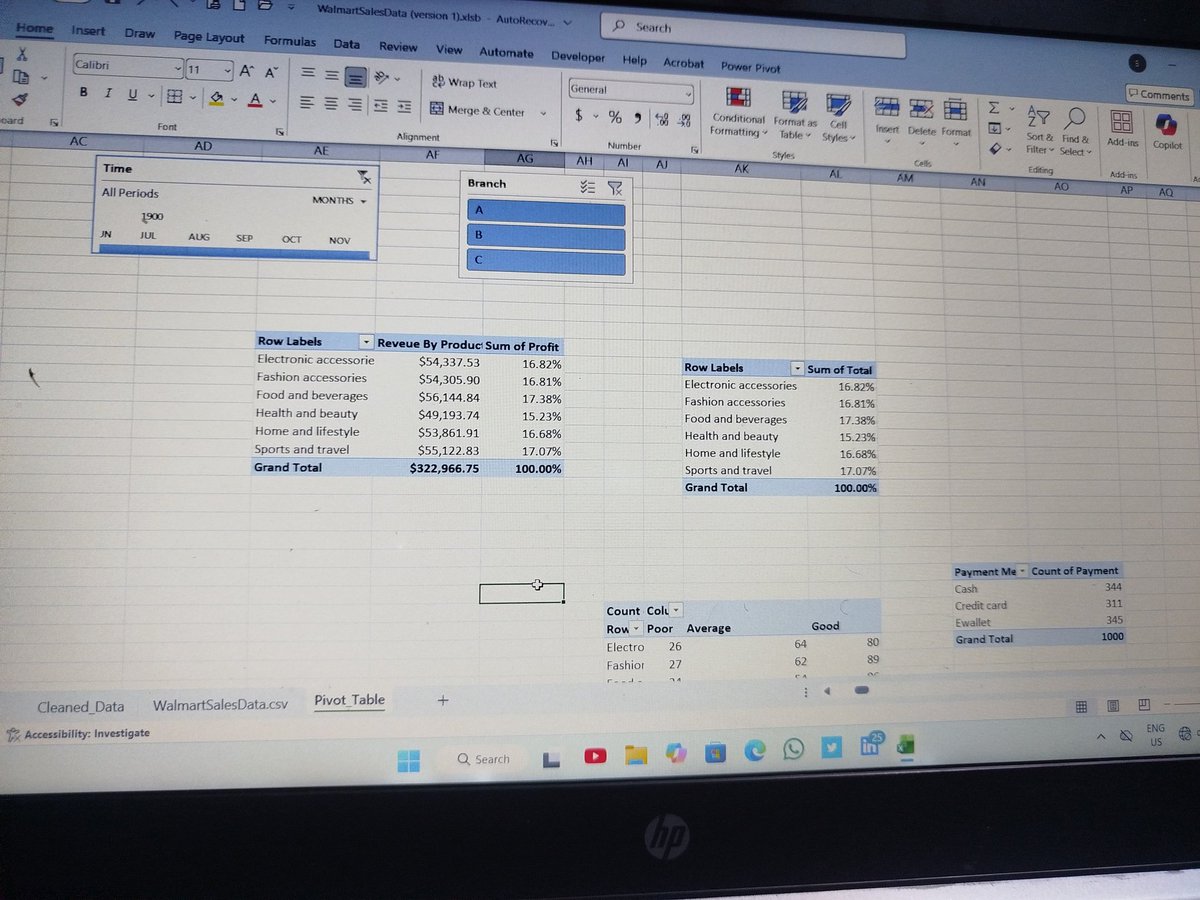Open Conditional Formatting menu

pos(739,112)
